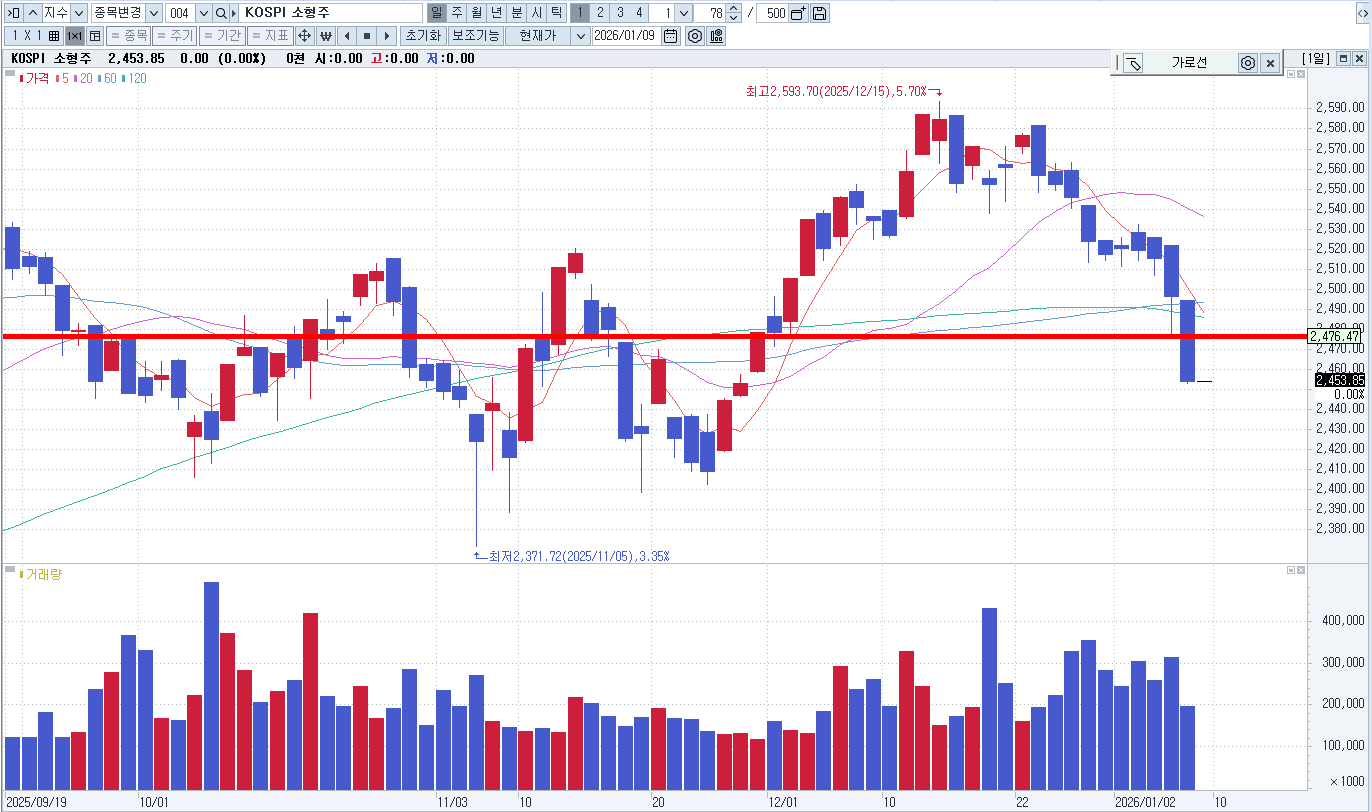Image resolution: width=1372 pixels, height=812 pixels.
Task: Open the calendar date picker icon
Action: click(x=670, y=36)
